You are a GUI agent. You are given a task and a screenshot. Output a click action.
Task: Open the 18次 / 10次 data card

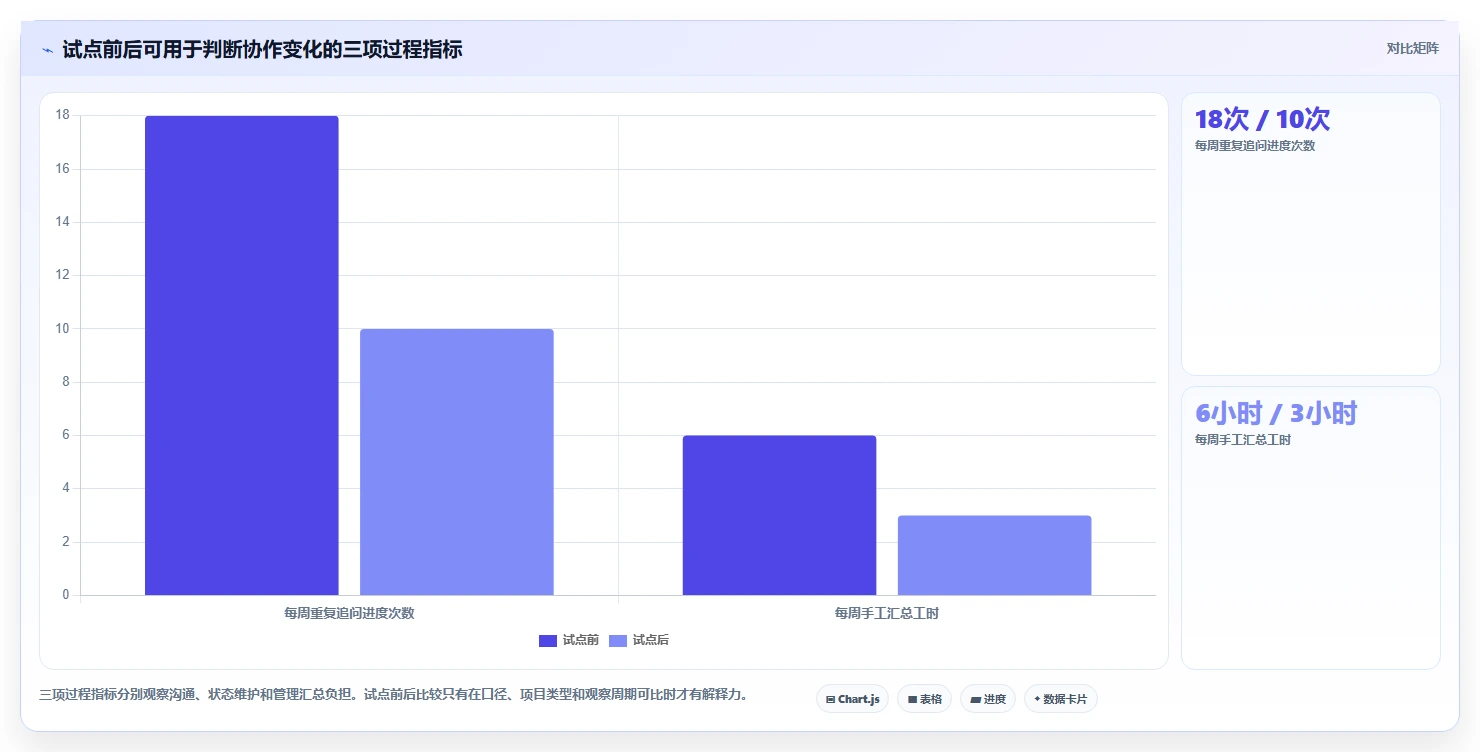pyautogui.click(x=1311, y=234)
